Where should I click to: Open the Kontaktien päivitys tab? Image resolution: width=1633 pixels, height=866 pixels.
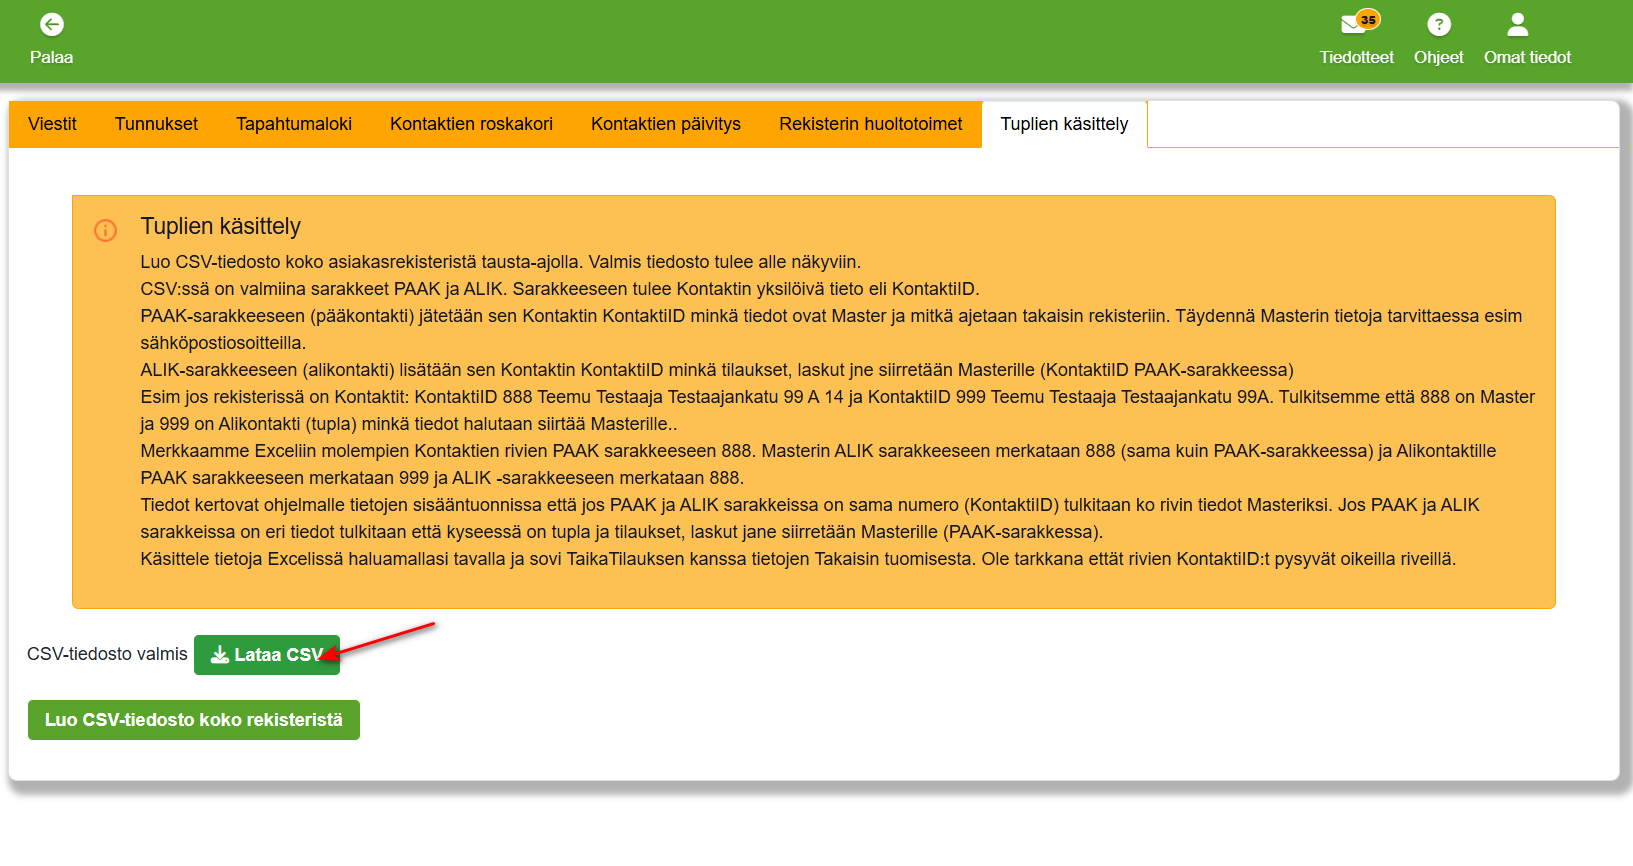click(665, 124)
